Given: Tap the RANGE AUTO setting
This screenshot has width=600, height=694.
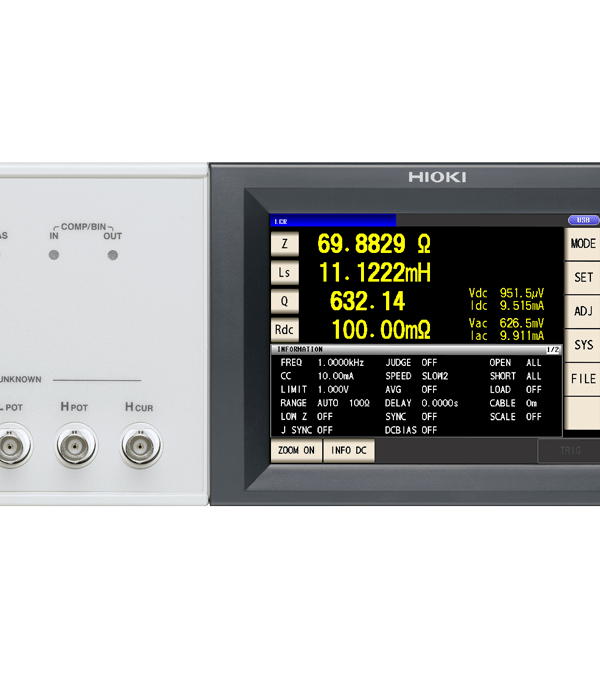Looking at the screenshot, I should 325,403.
